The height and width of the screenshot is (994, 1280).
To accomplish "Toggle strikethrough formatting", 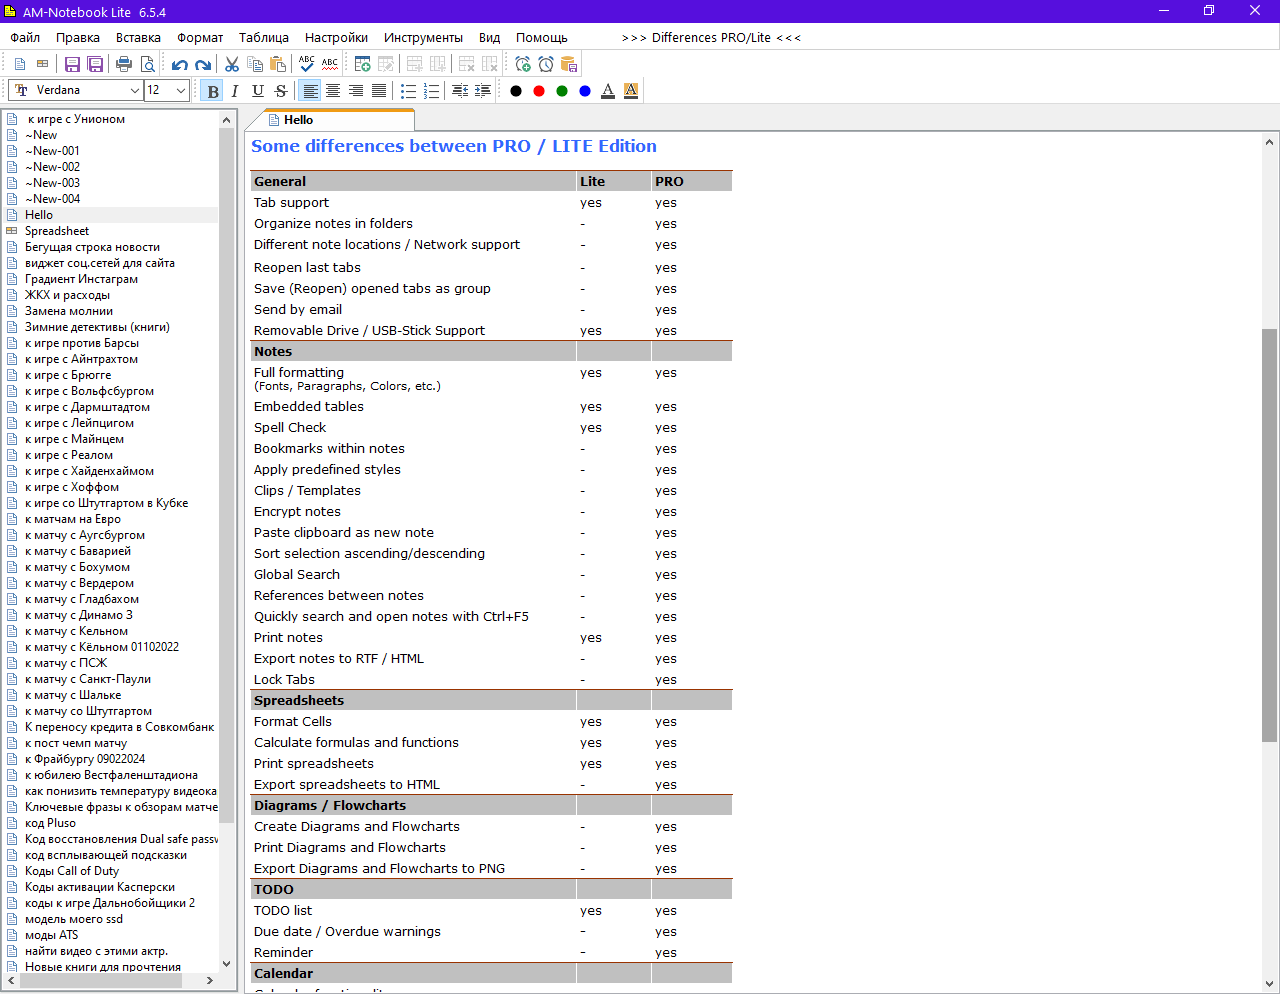I will 281,91.
